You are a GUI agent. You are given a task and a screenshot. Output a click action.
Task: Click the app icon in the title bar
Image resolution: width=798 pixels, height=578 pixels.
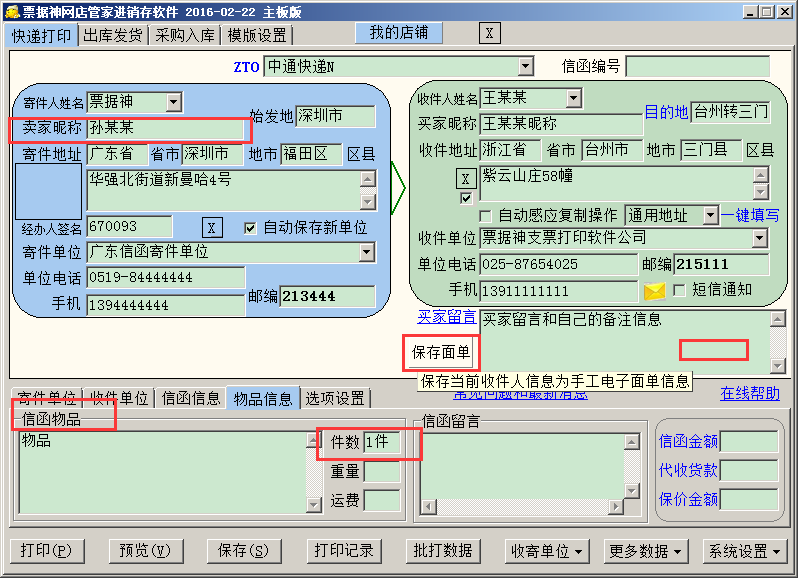[11, 11]
